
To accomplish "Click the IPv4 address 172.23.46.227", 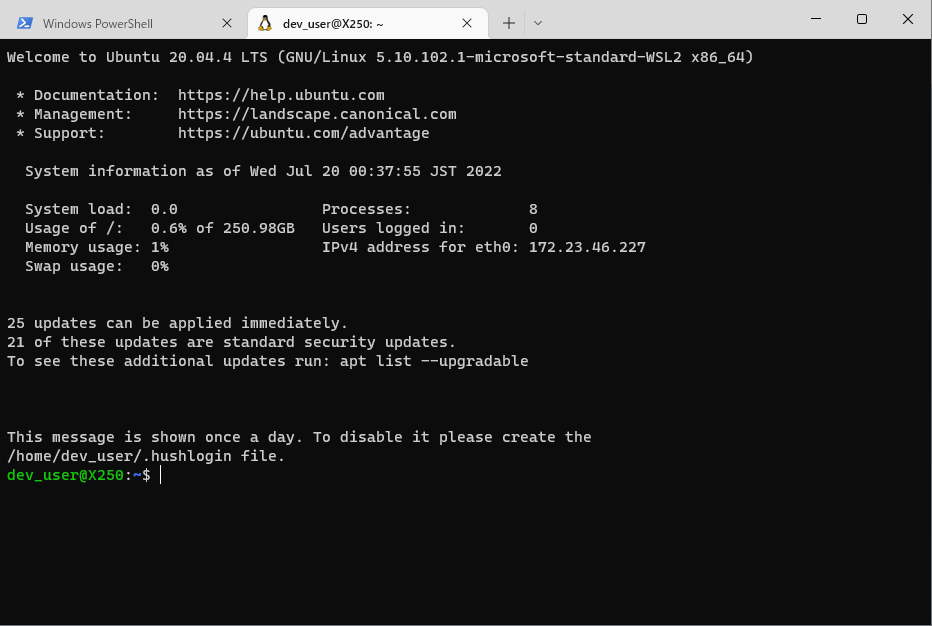I will tap(587, 247).
